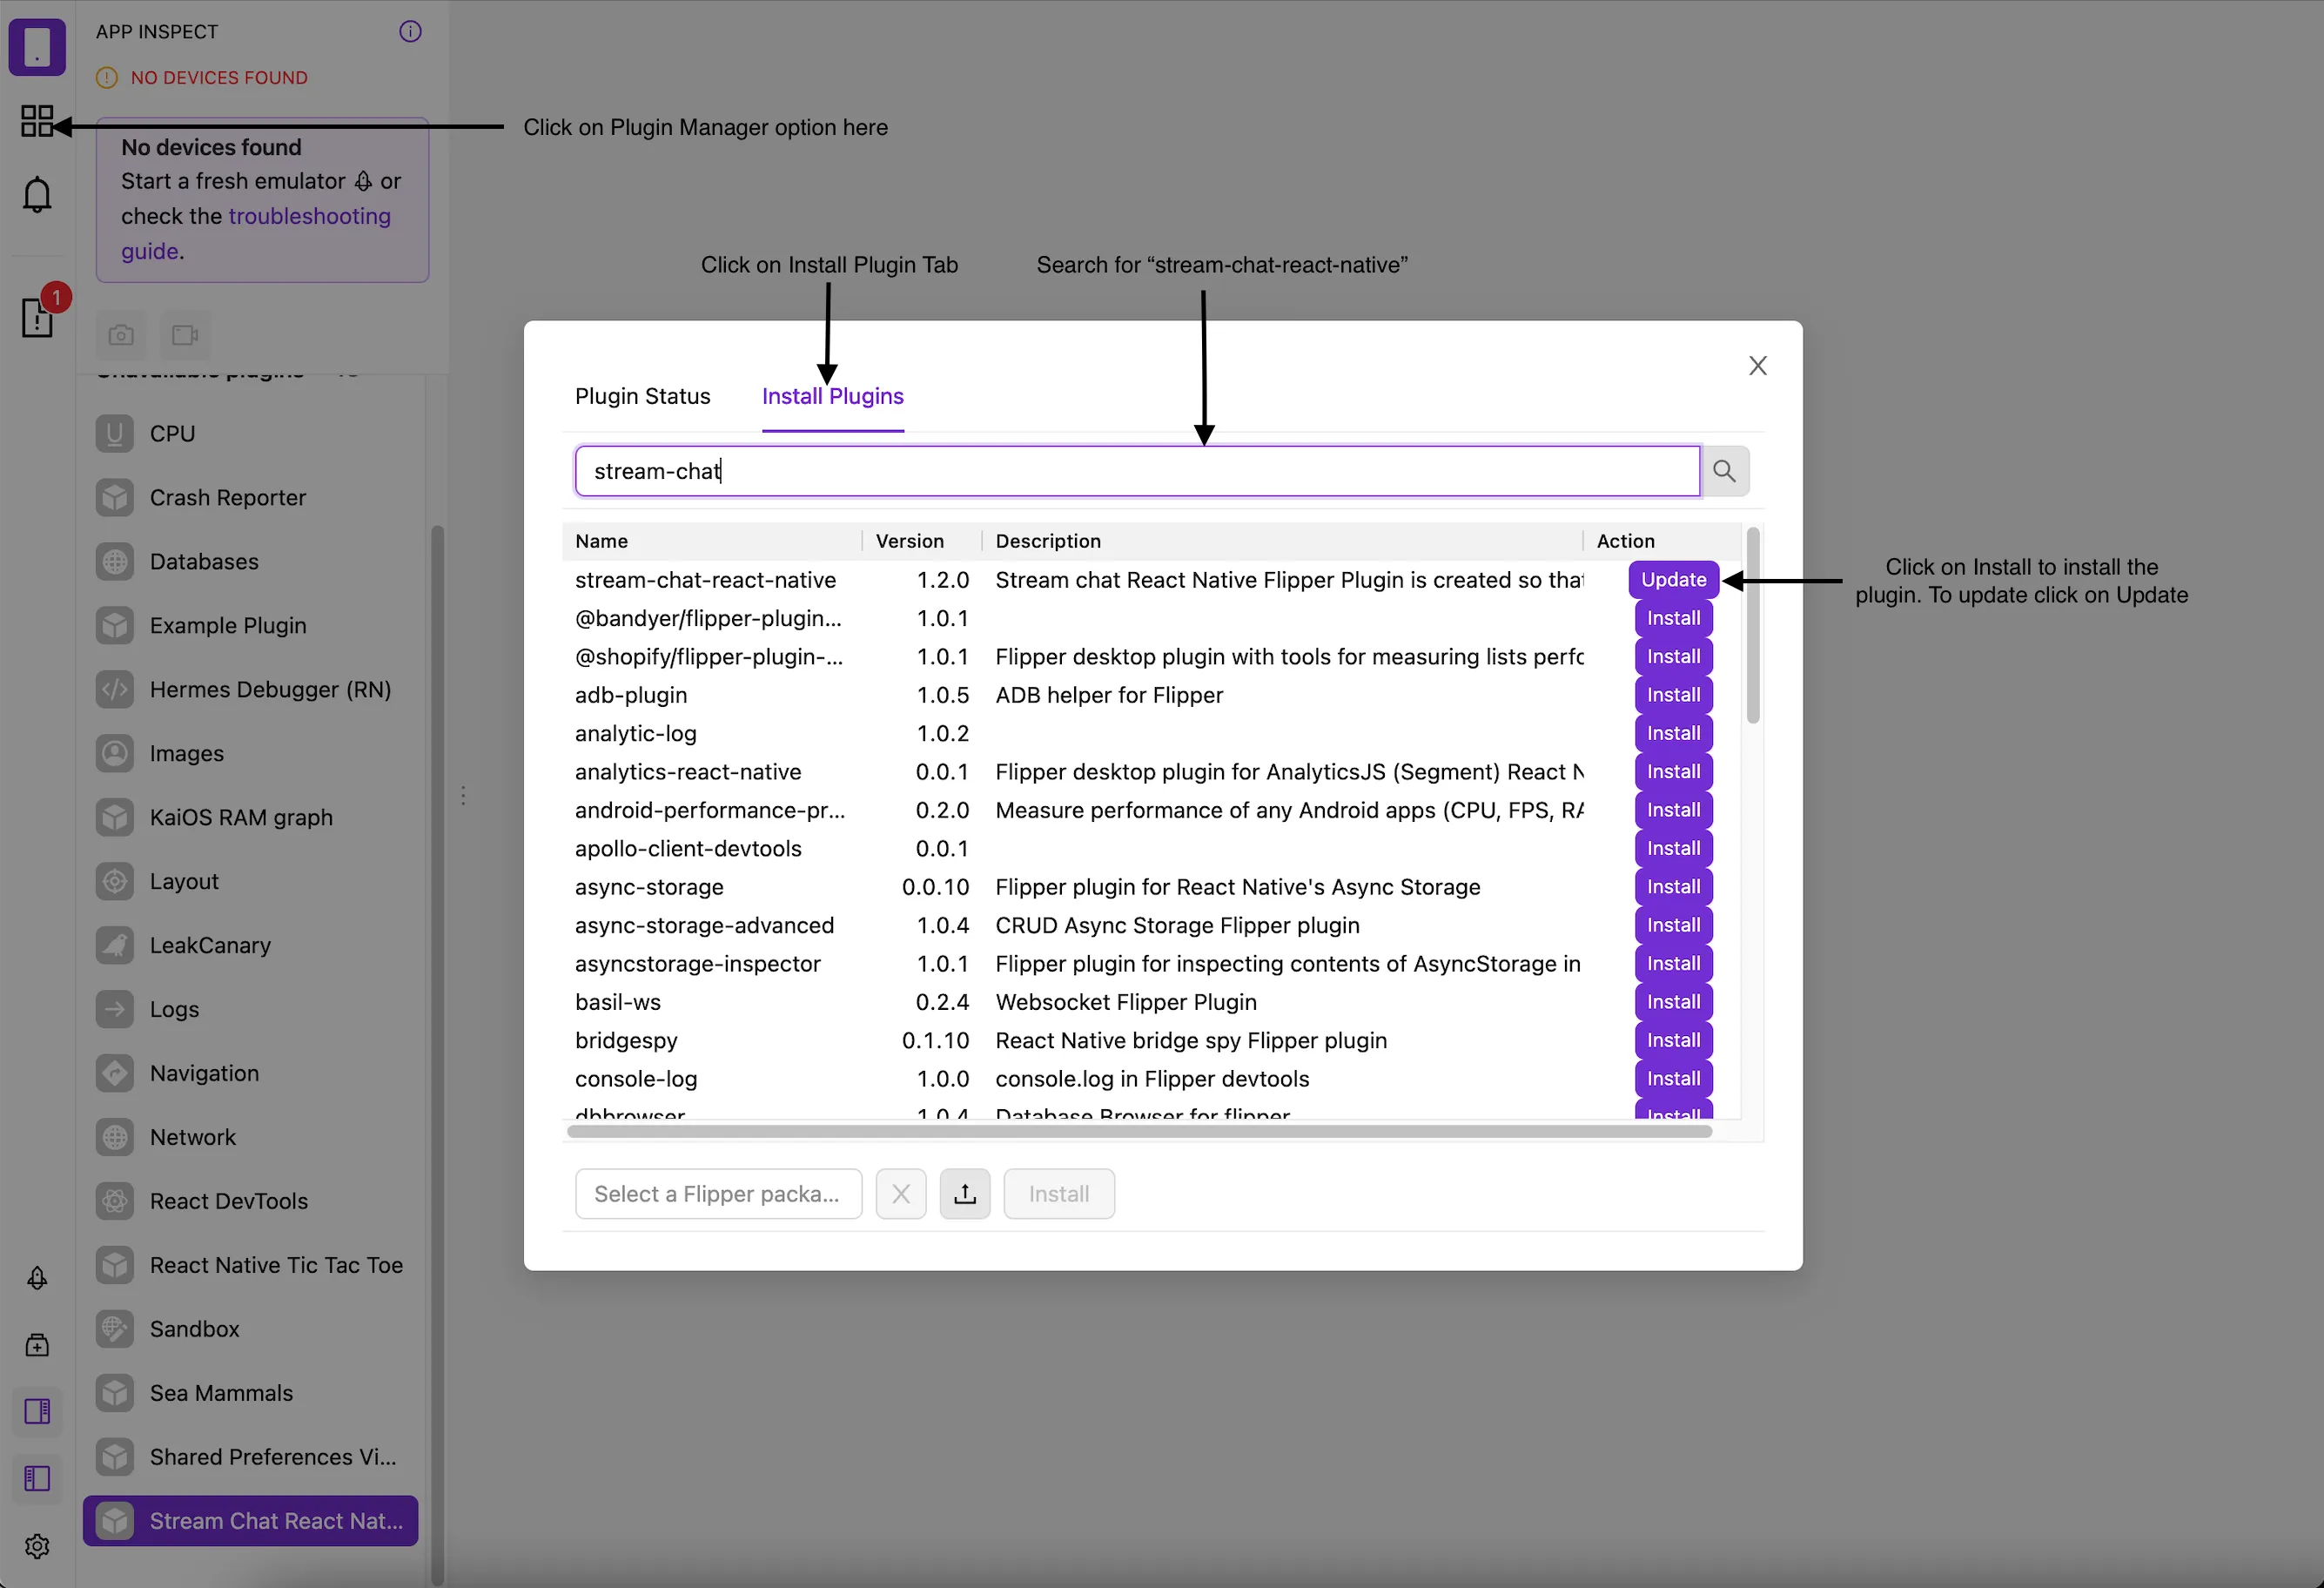Take a screenshot with the camera icon

[x=120, y=335]
